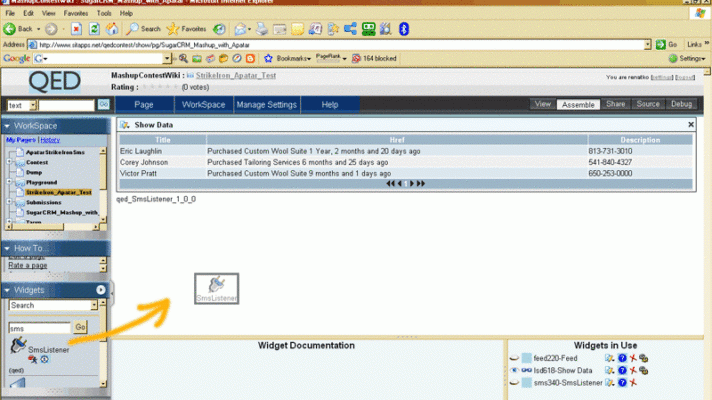This screenshot has height=400, width=712.
Task: Click edit icon for lsd618-Show Data
Action: (609, 370)
